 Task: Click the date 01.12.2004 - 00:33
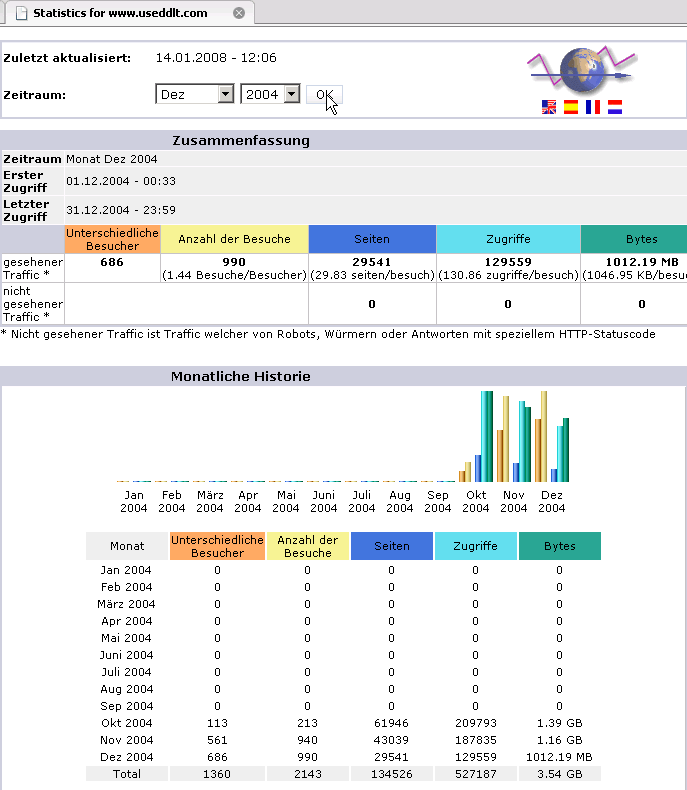coord(121,181)
